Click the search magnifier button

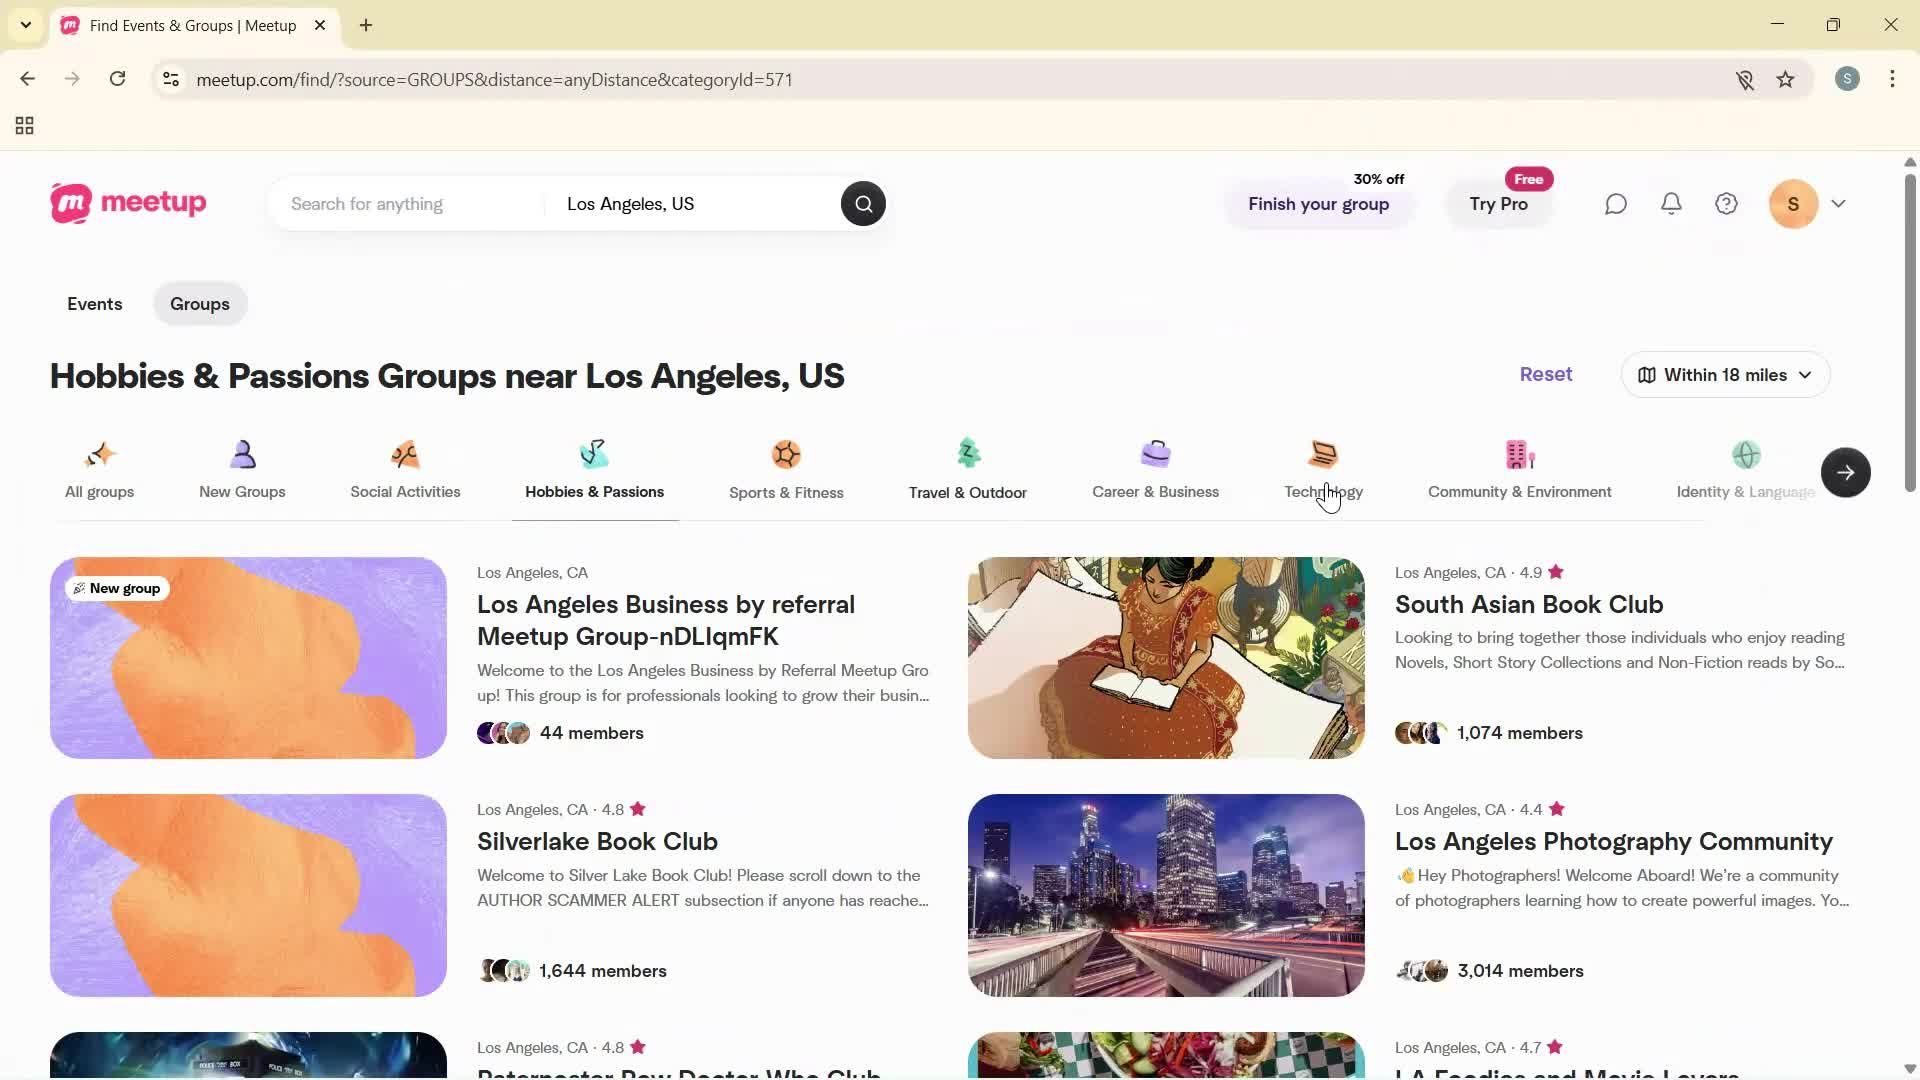click(862, 203)
